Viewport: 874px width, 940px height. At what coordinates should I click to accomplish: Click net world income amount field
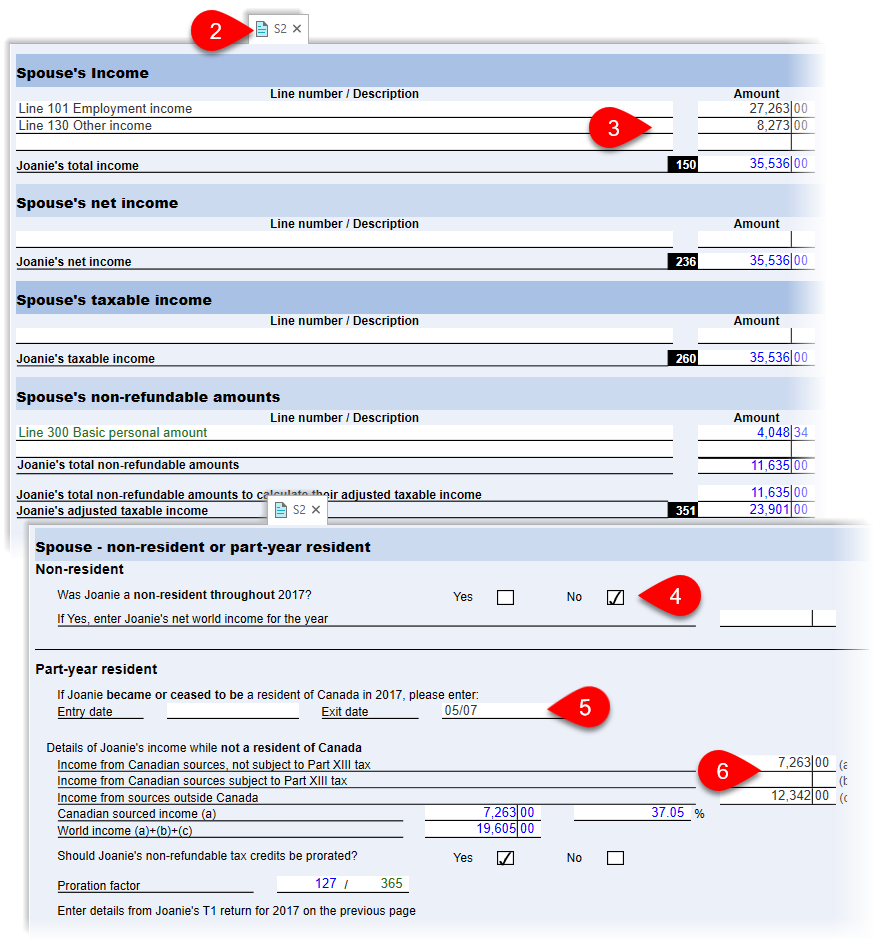pyautogui.click(x=777, y=618)
